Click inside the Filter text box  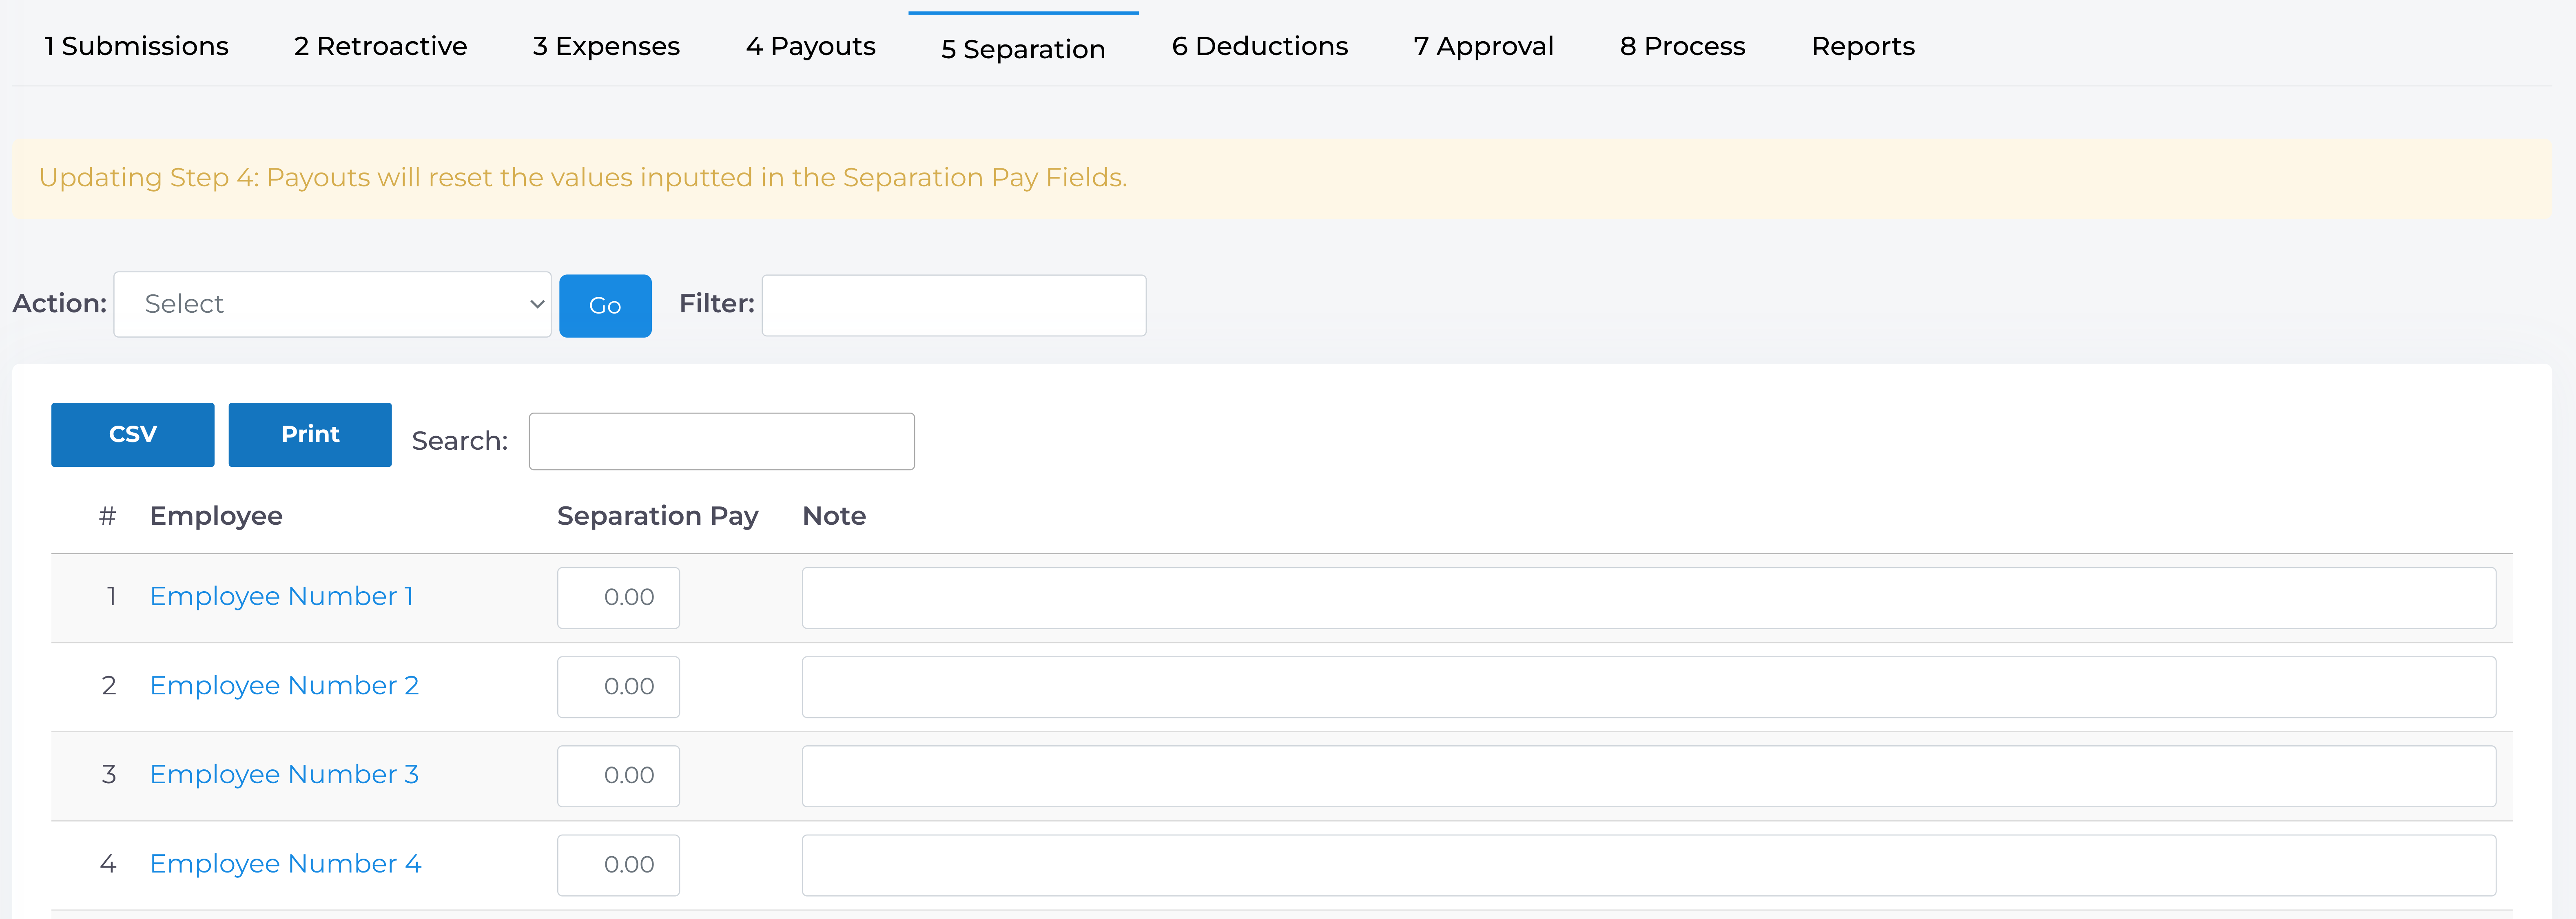[x=952, y=304]
